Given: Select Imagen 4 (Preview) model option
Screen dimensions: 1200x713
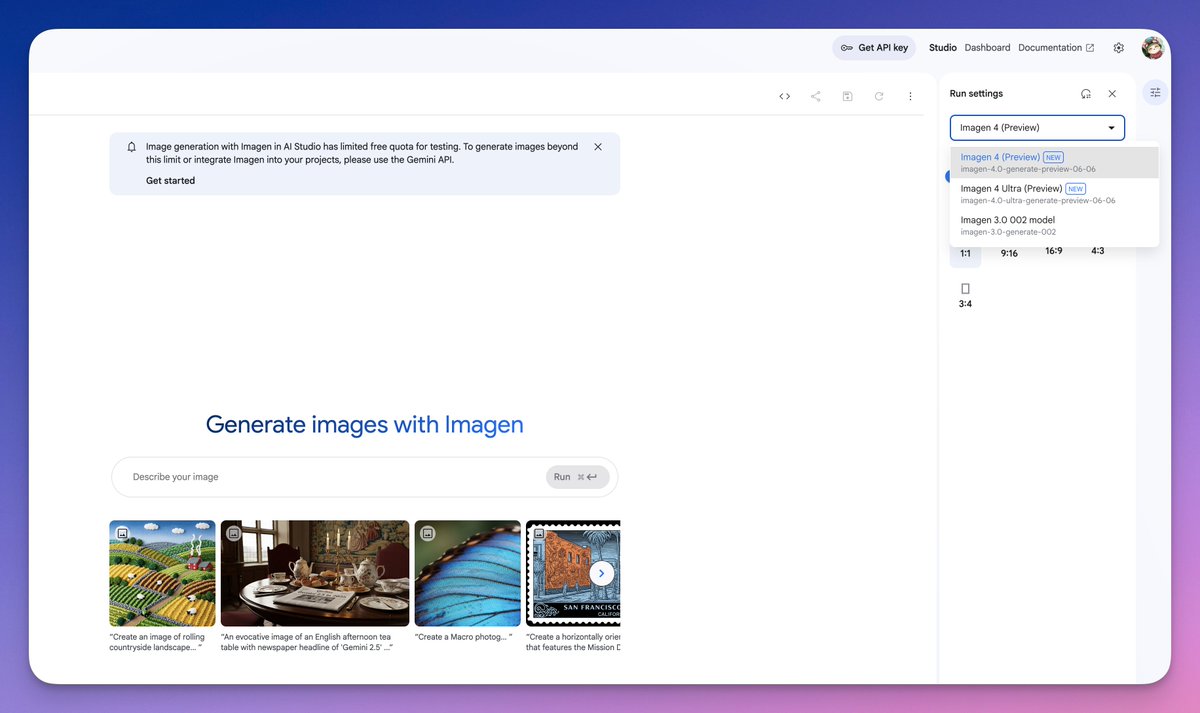Looking at the screenshot, I should [1054, 163].
